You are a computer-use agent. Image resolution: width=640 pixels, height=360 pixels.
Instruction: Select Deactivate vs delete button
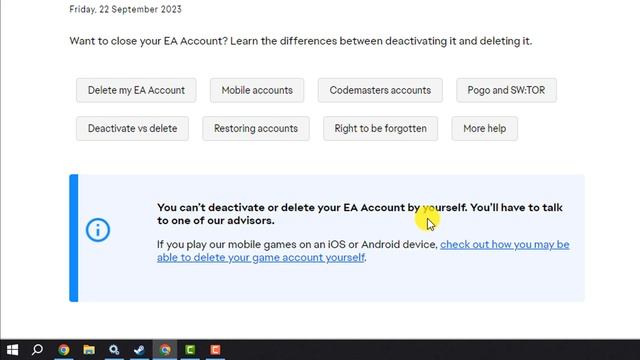132,129
